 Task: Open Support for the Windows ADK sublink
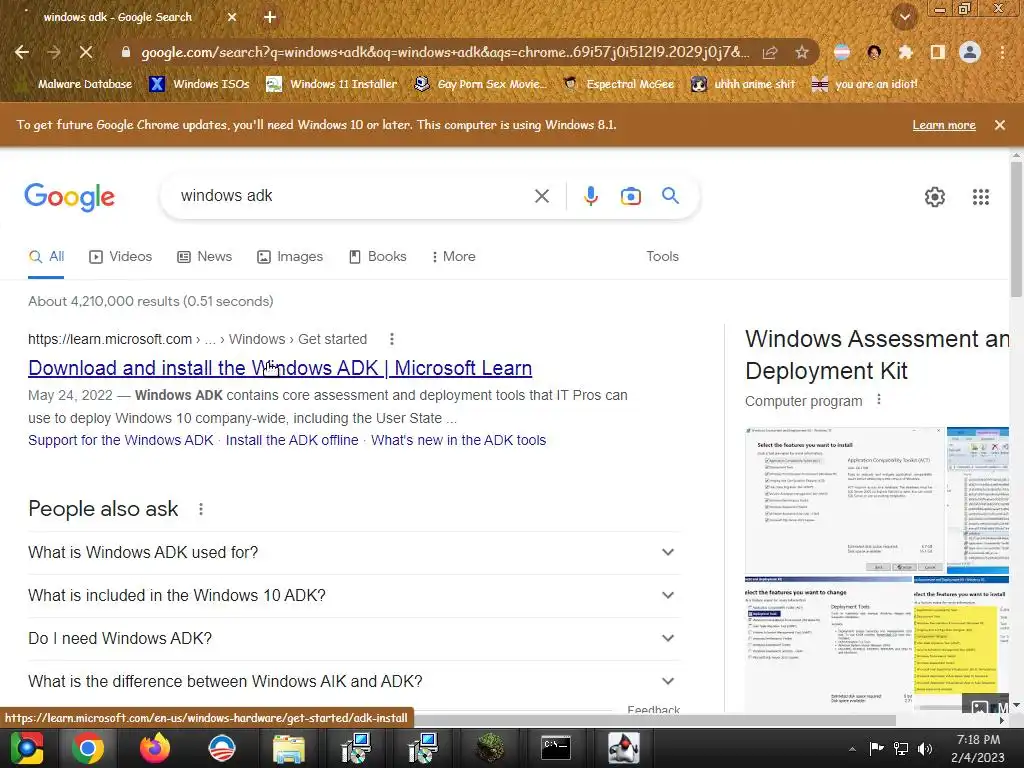point(121,440)
